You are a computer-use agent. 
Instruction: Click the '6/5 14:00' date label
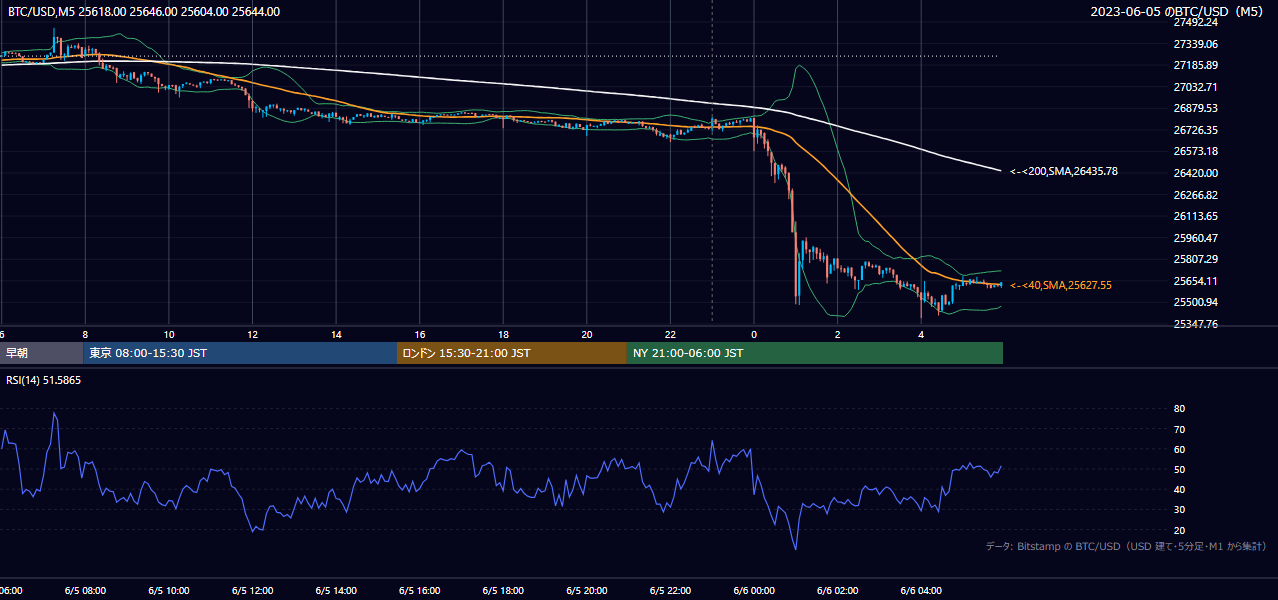[336, 590]
